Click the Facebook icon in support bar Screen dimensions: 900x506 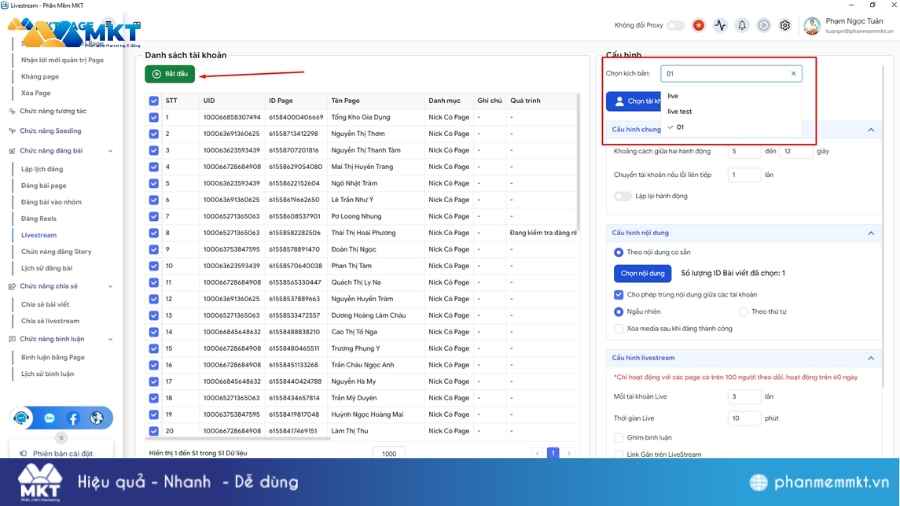click(73, 418)
